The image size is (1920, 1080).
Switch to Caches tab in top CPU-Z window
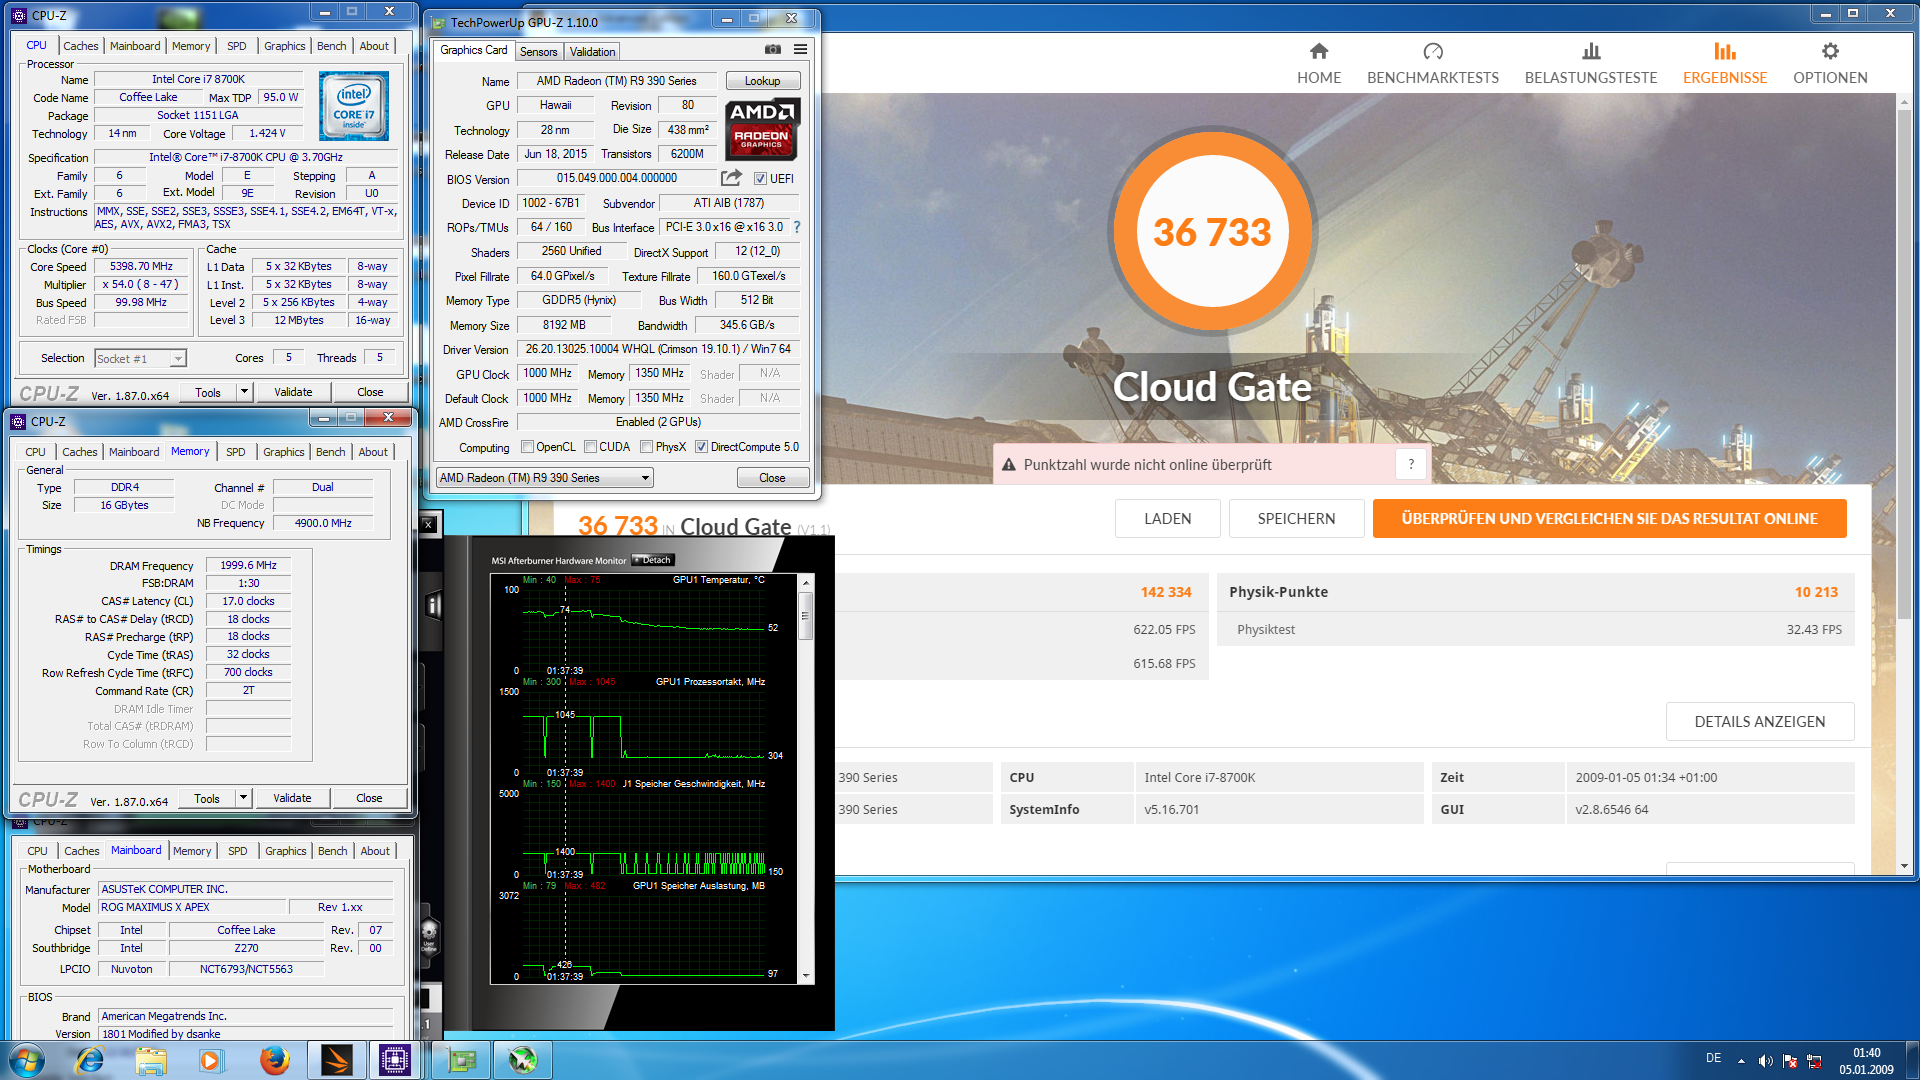point(81,46)
